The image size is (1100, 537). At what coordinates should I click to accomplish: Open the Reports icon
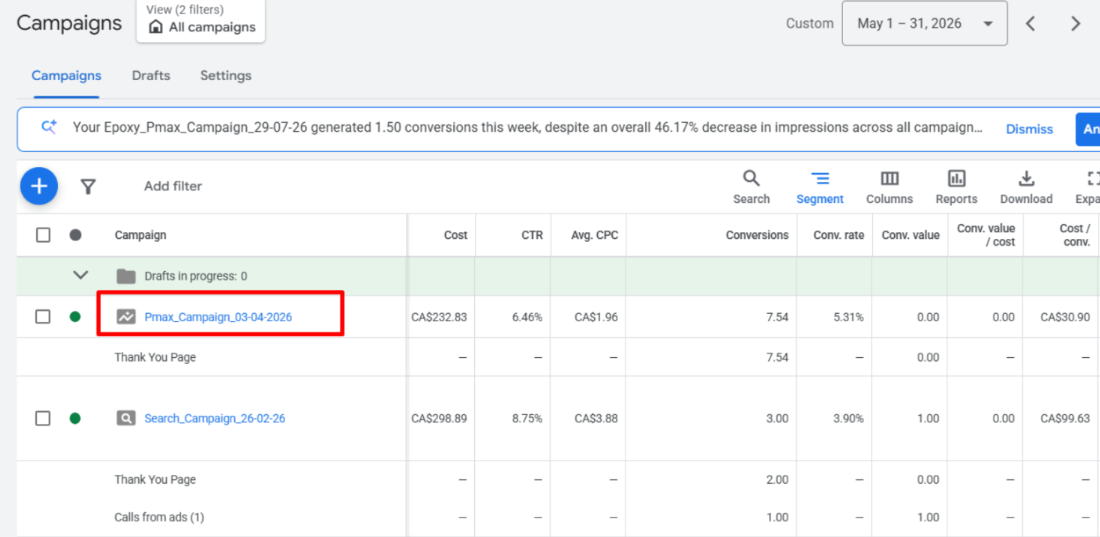pyautogui.click(x=956, y=187)
